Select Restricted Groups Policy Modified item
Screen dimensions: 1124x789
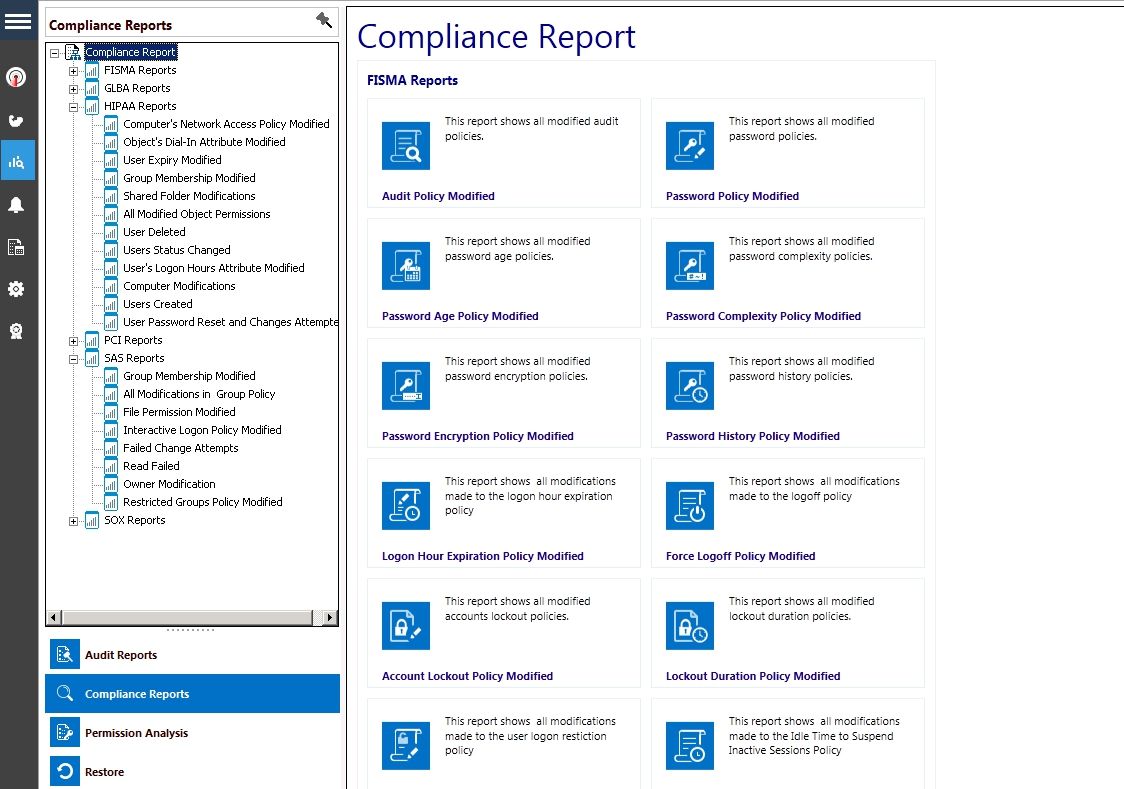203,502
